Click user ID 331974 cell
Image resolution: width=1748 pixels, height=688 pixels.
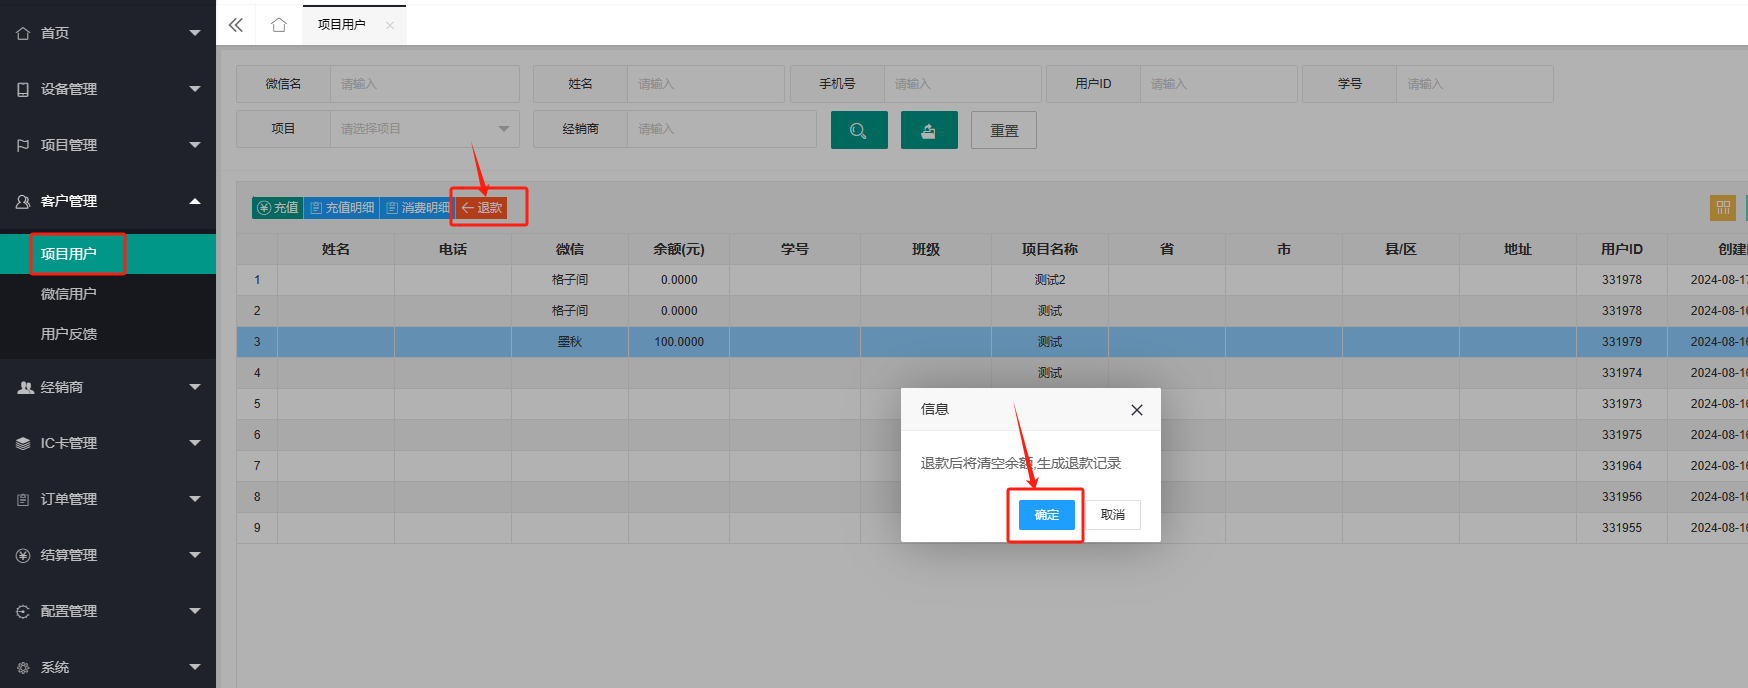[x=1622, y=373]
